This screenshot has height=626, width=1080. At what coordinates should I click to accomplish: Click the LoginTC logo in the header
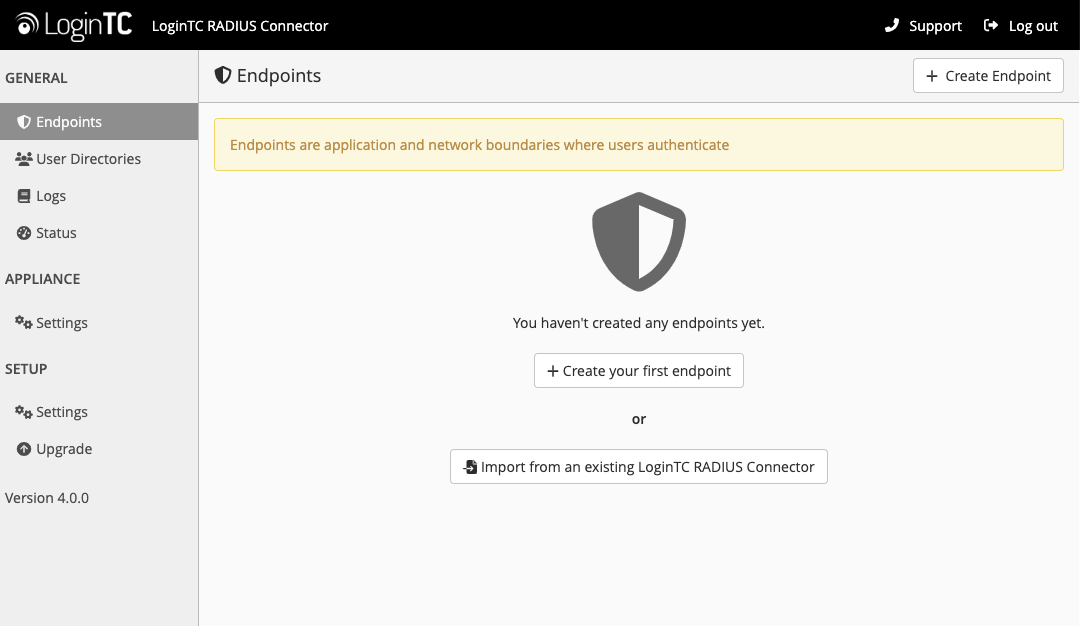pyautogui.click(x=74, y=25)
